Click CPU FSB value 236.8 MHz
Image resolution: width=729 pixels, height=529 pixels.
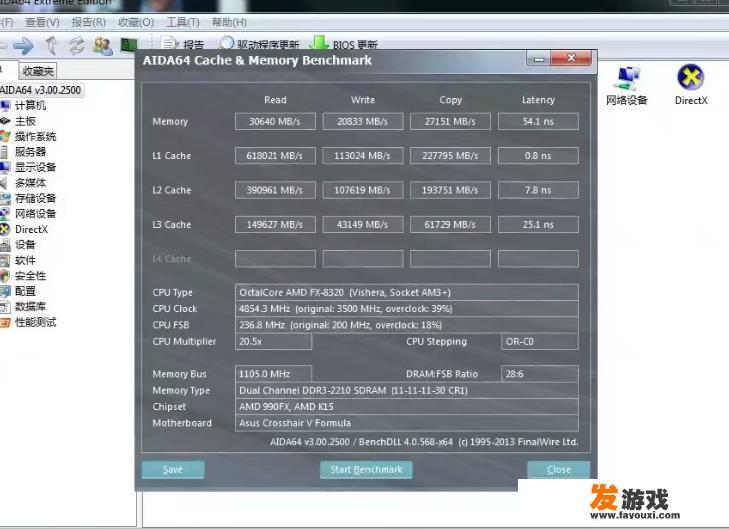(407, 325)
